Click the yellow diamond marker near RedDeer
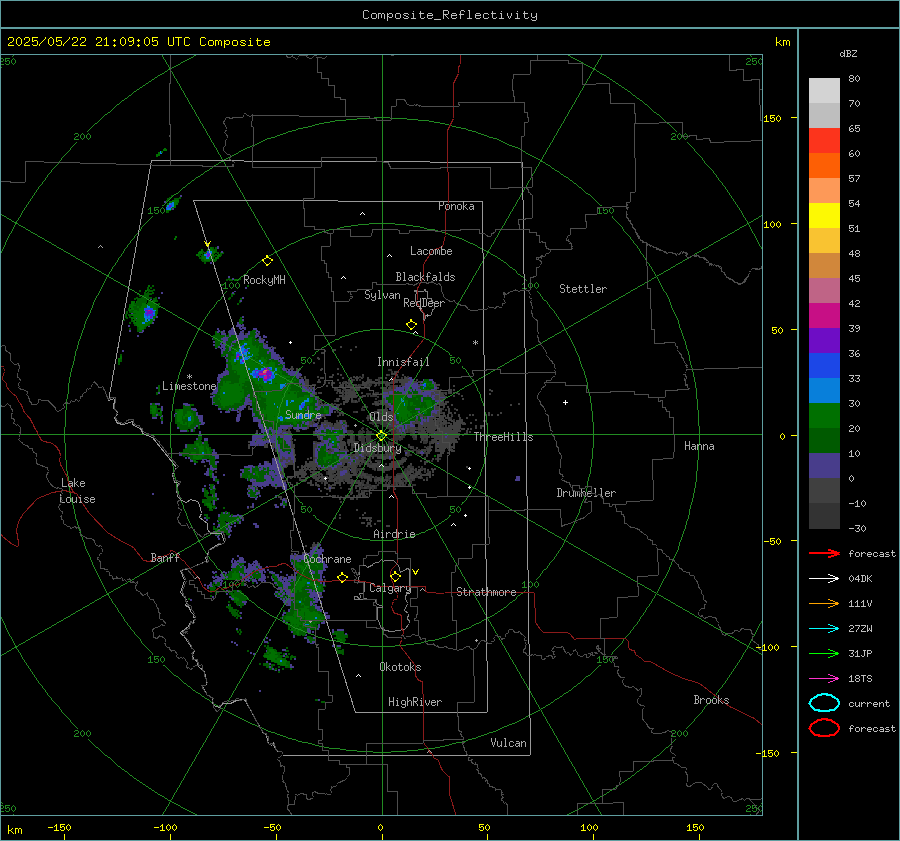The width and height of the screenshot is (900, 841). tap(411, 325)
